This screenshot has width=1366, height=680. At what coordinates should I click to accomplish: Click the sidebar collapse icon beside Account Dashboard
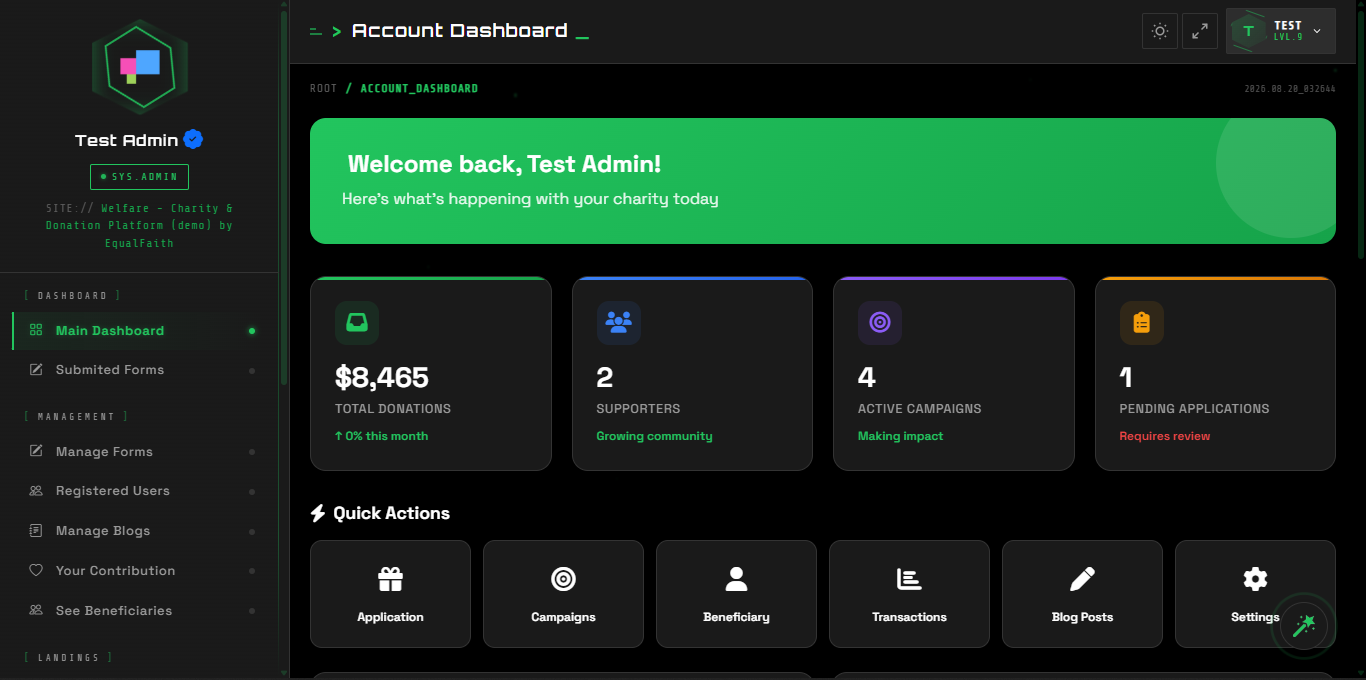coord(316,31)
